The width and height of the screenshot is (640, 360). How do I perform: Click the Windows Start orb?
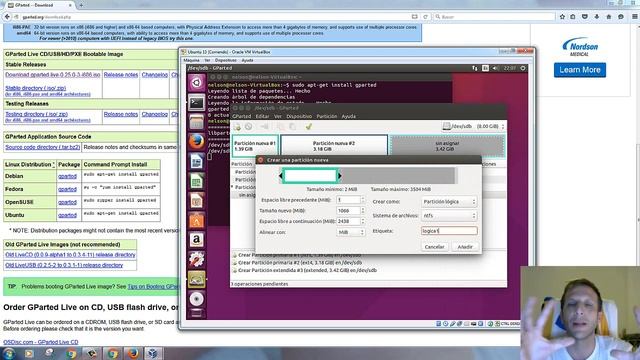coord(9,353)
